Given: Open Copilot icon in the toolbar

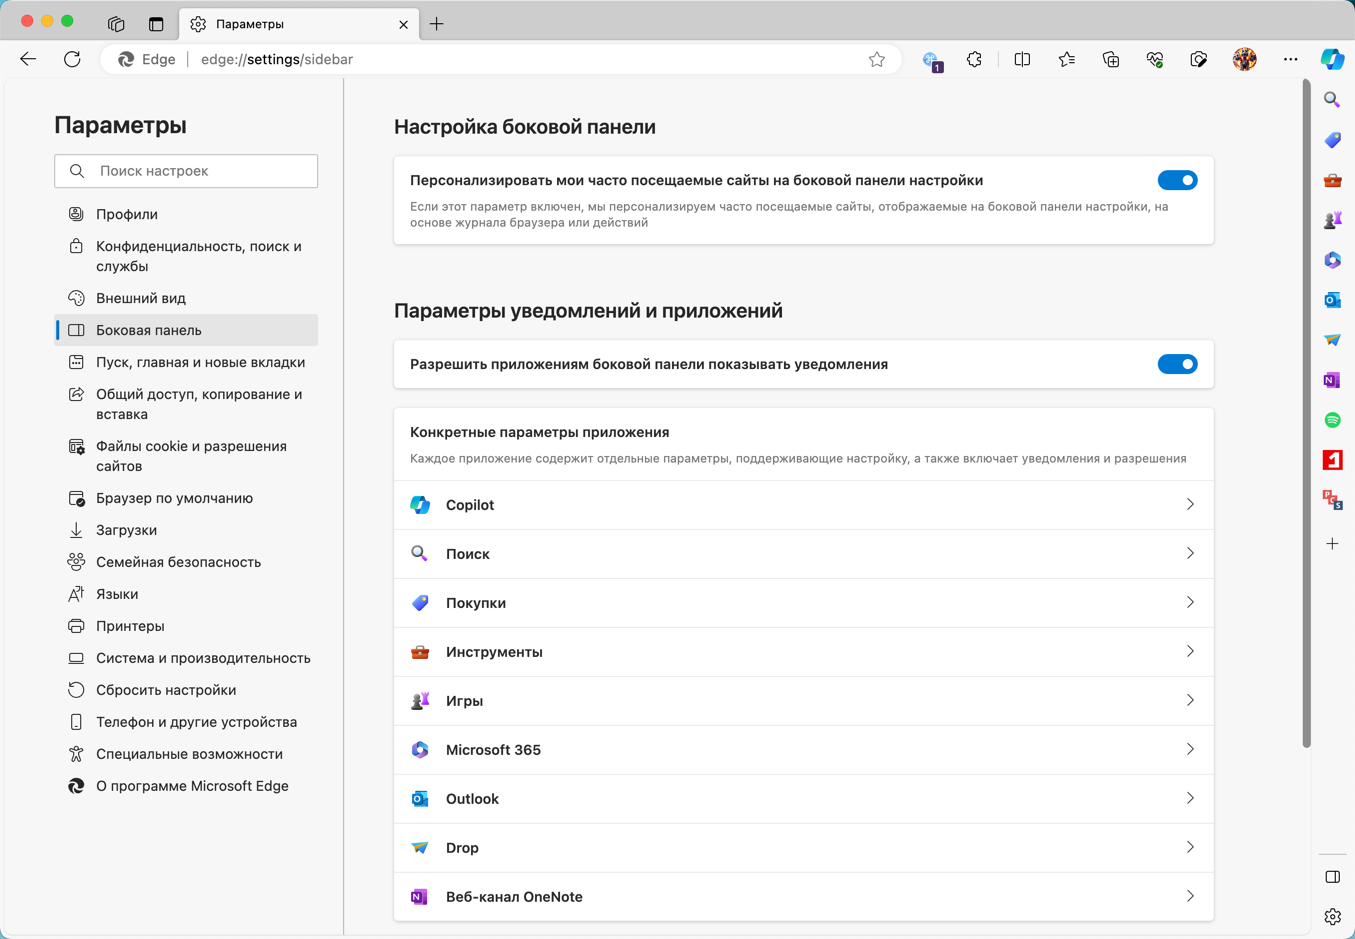Looking at the screenshot, I should pos(1332,59).
